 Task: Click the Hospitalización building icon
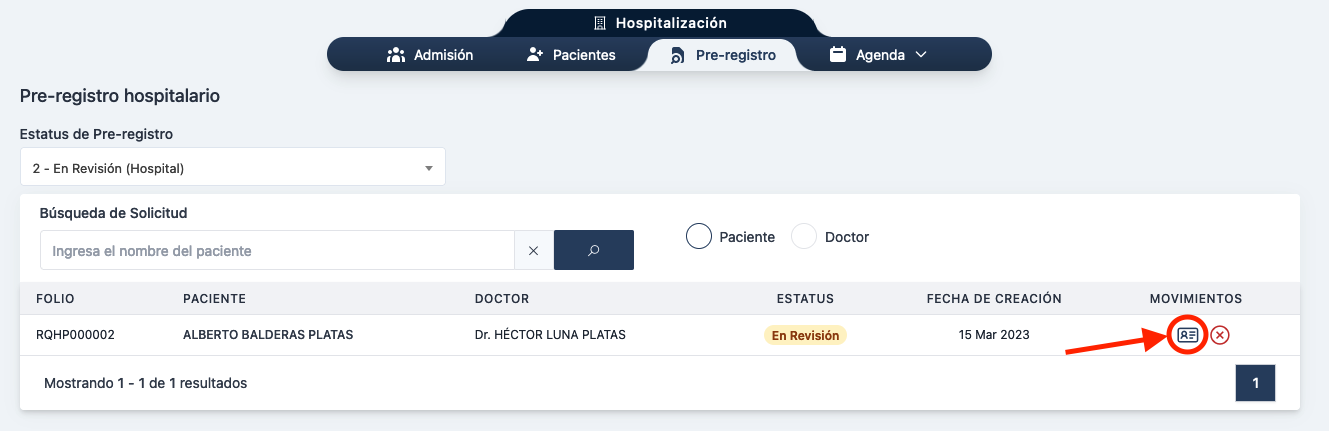coord(600,23)
